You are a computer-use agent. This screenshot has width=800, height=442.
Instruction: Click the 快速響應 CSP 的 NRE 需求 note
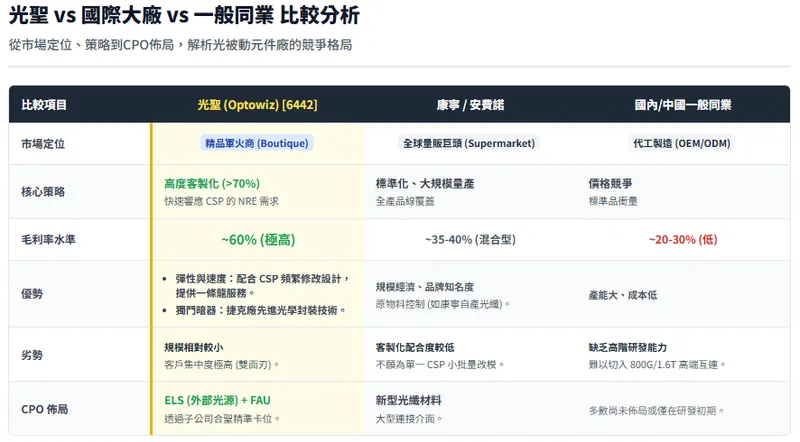(x=221, y=201)
